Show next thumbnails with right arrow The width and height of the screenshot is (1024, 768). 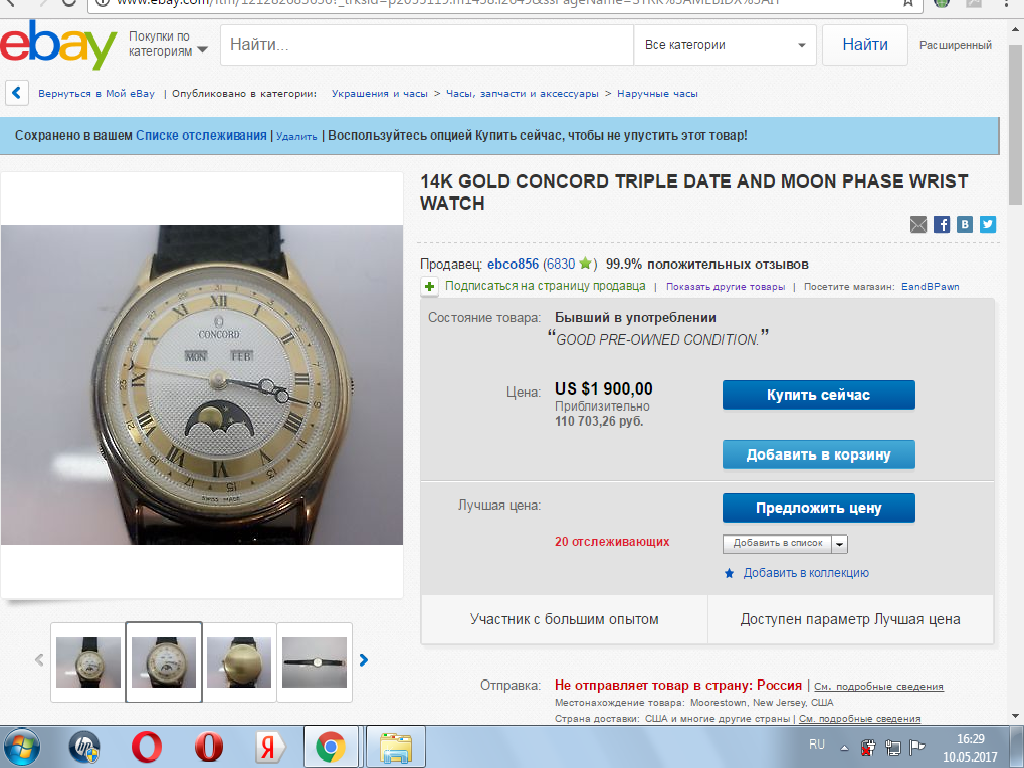pos(364,660)
